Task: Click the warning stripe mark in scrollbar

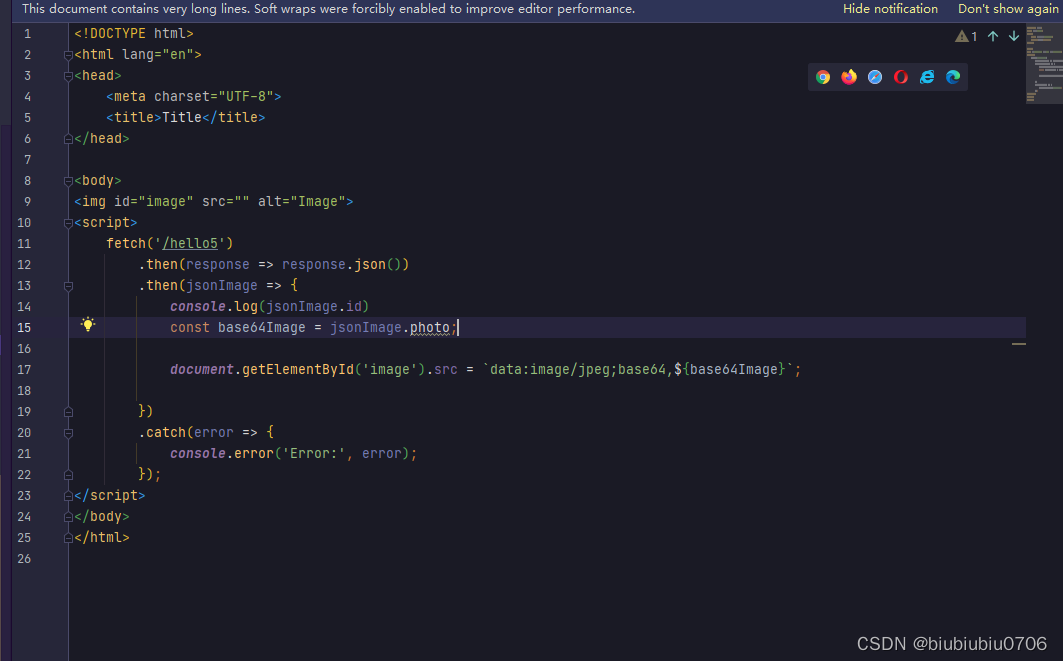Action: click(x=1018, y=344)
